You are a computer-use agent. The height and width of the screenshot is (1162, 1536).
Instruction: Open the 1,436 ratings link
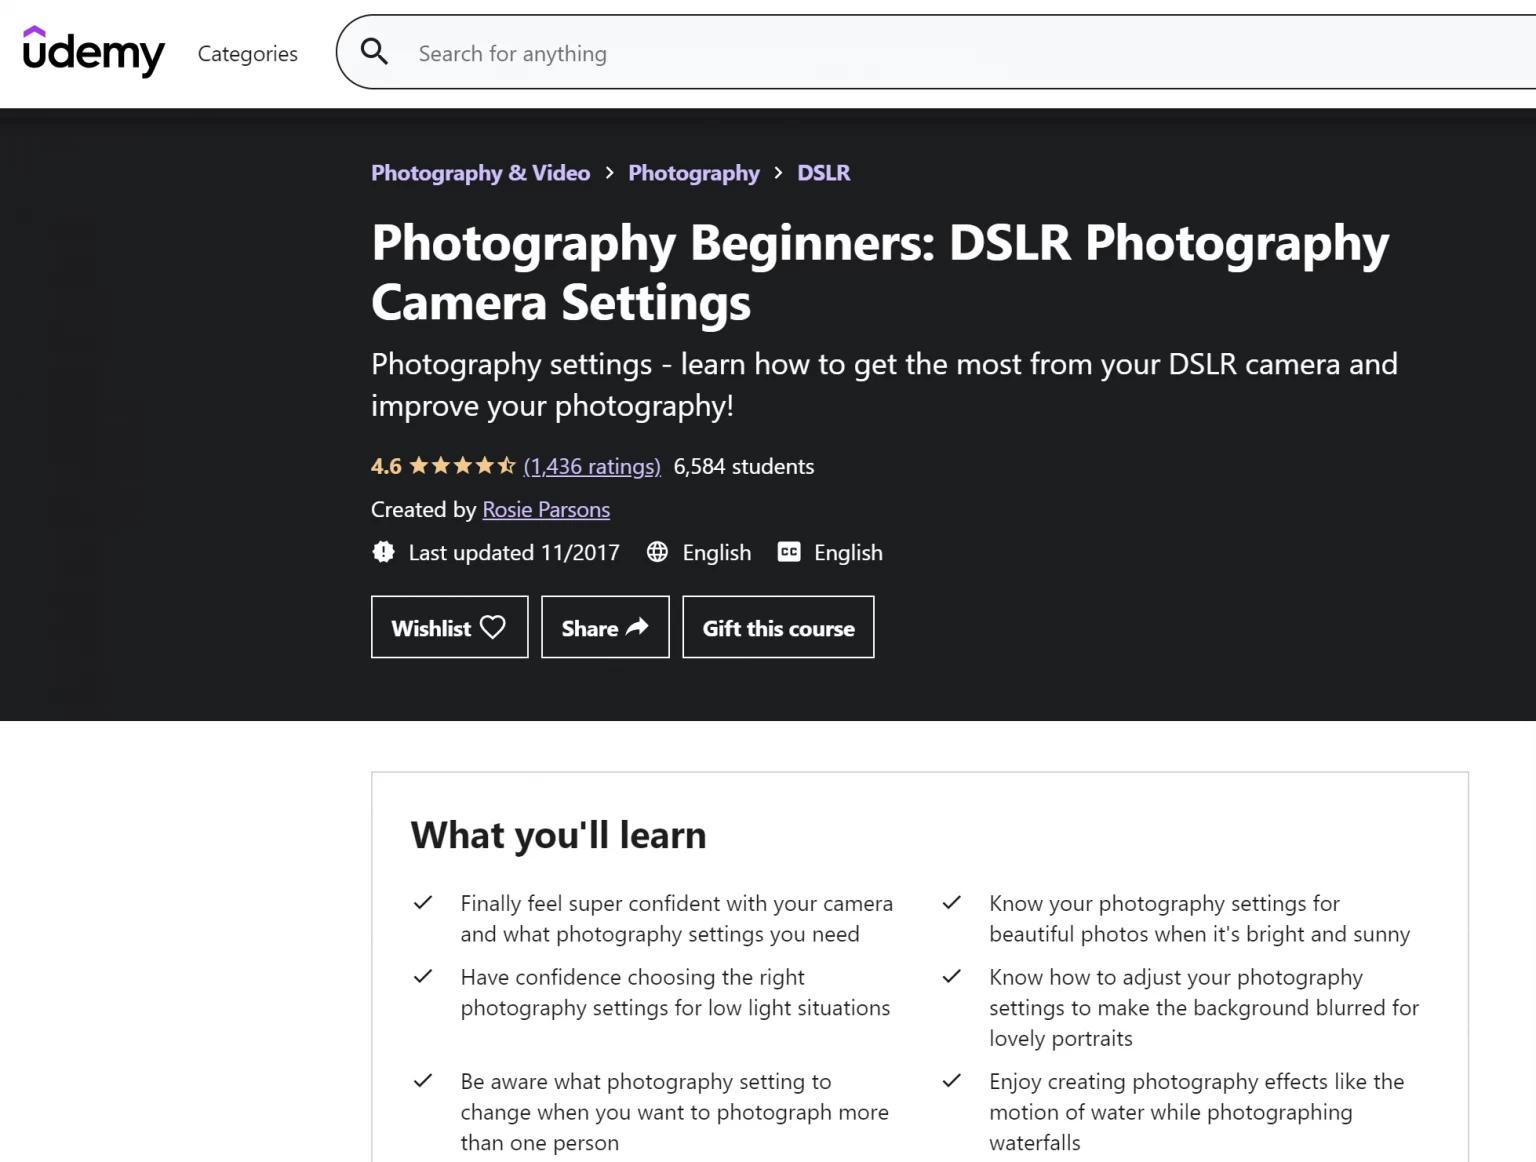point(592,466)
